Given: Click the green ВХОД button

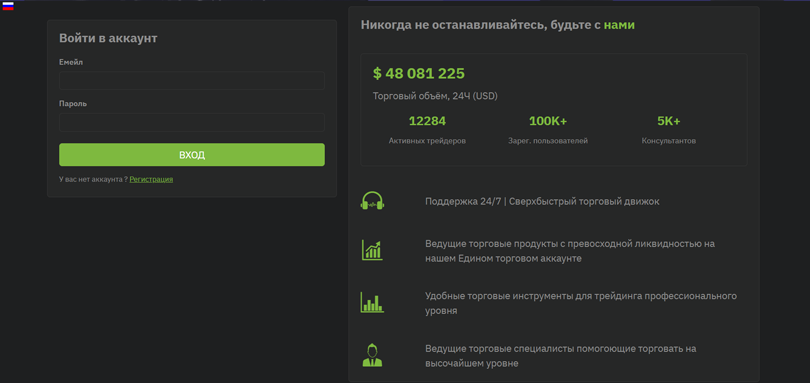Looking at the screenshot, I should pos(192,155).
